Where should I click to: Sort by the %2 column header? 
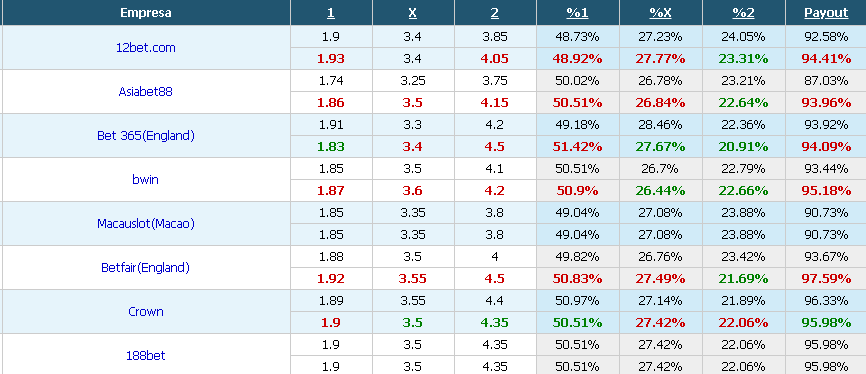pyautogui.click(x=743, y=13)
